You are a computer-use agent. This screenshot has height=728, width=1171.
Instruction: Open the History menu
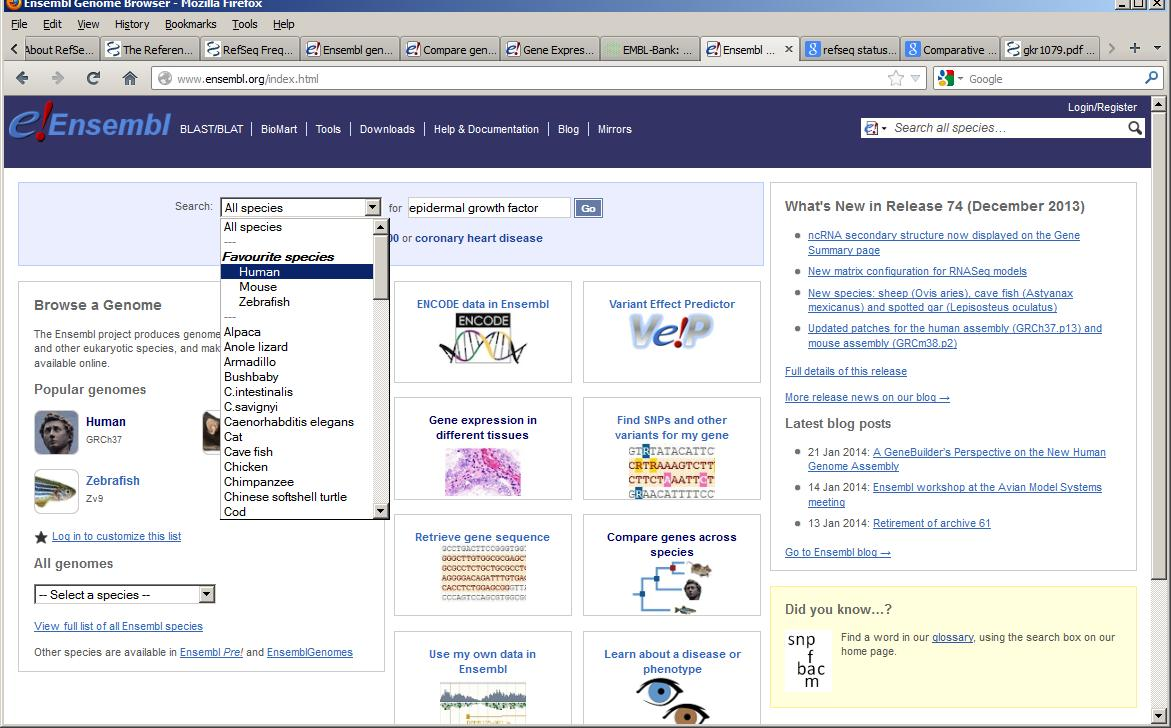[132, 24]
